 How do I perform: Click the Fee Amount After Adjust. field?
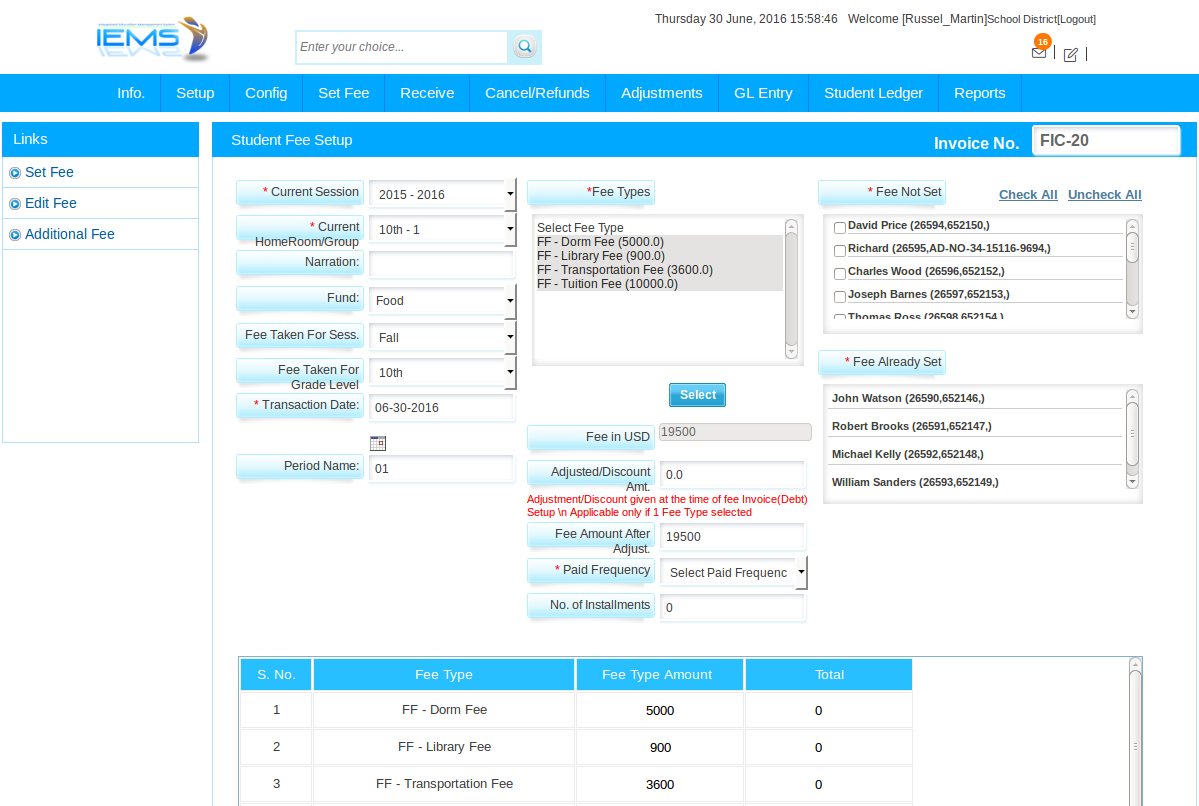733,537
